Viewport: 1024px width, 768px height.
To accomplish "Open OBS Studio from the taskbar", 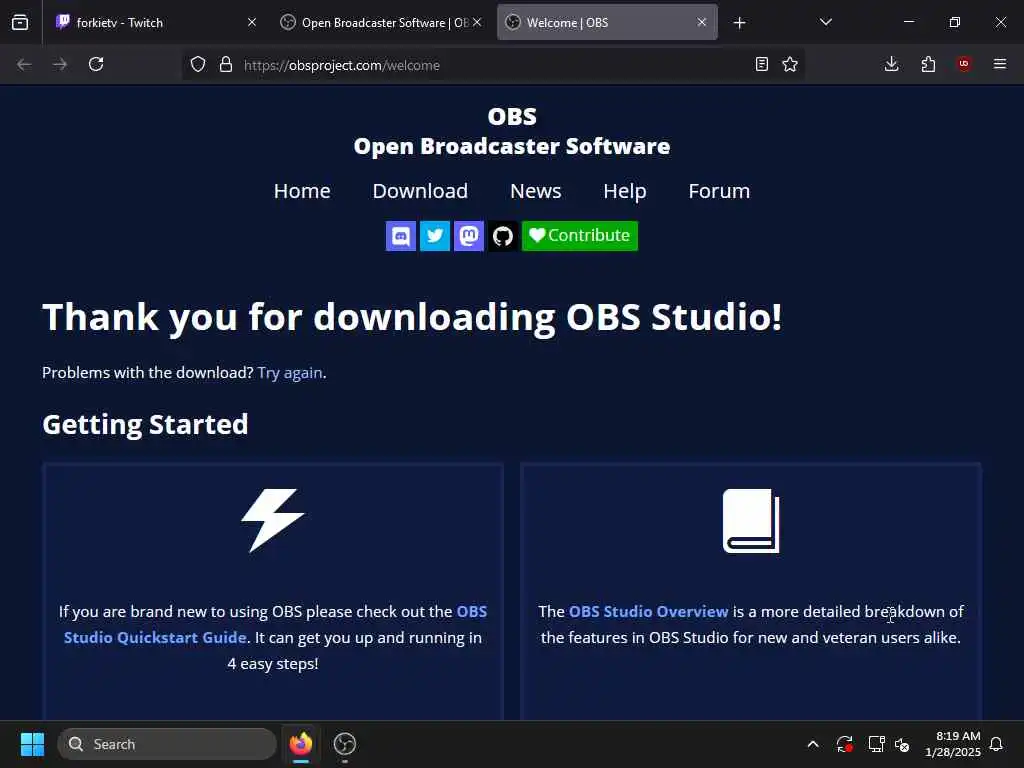I will [345, 744].
